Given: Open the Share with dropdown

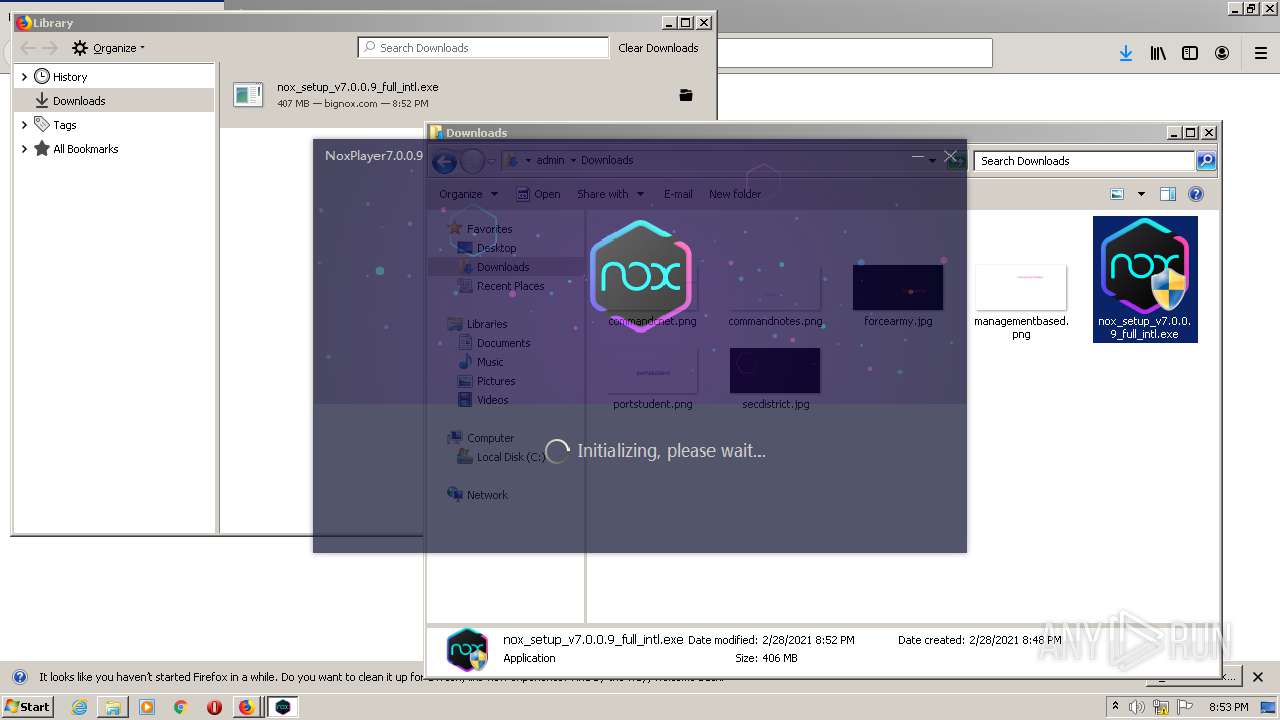Looking at the screenshot, I should point(610,194).
